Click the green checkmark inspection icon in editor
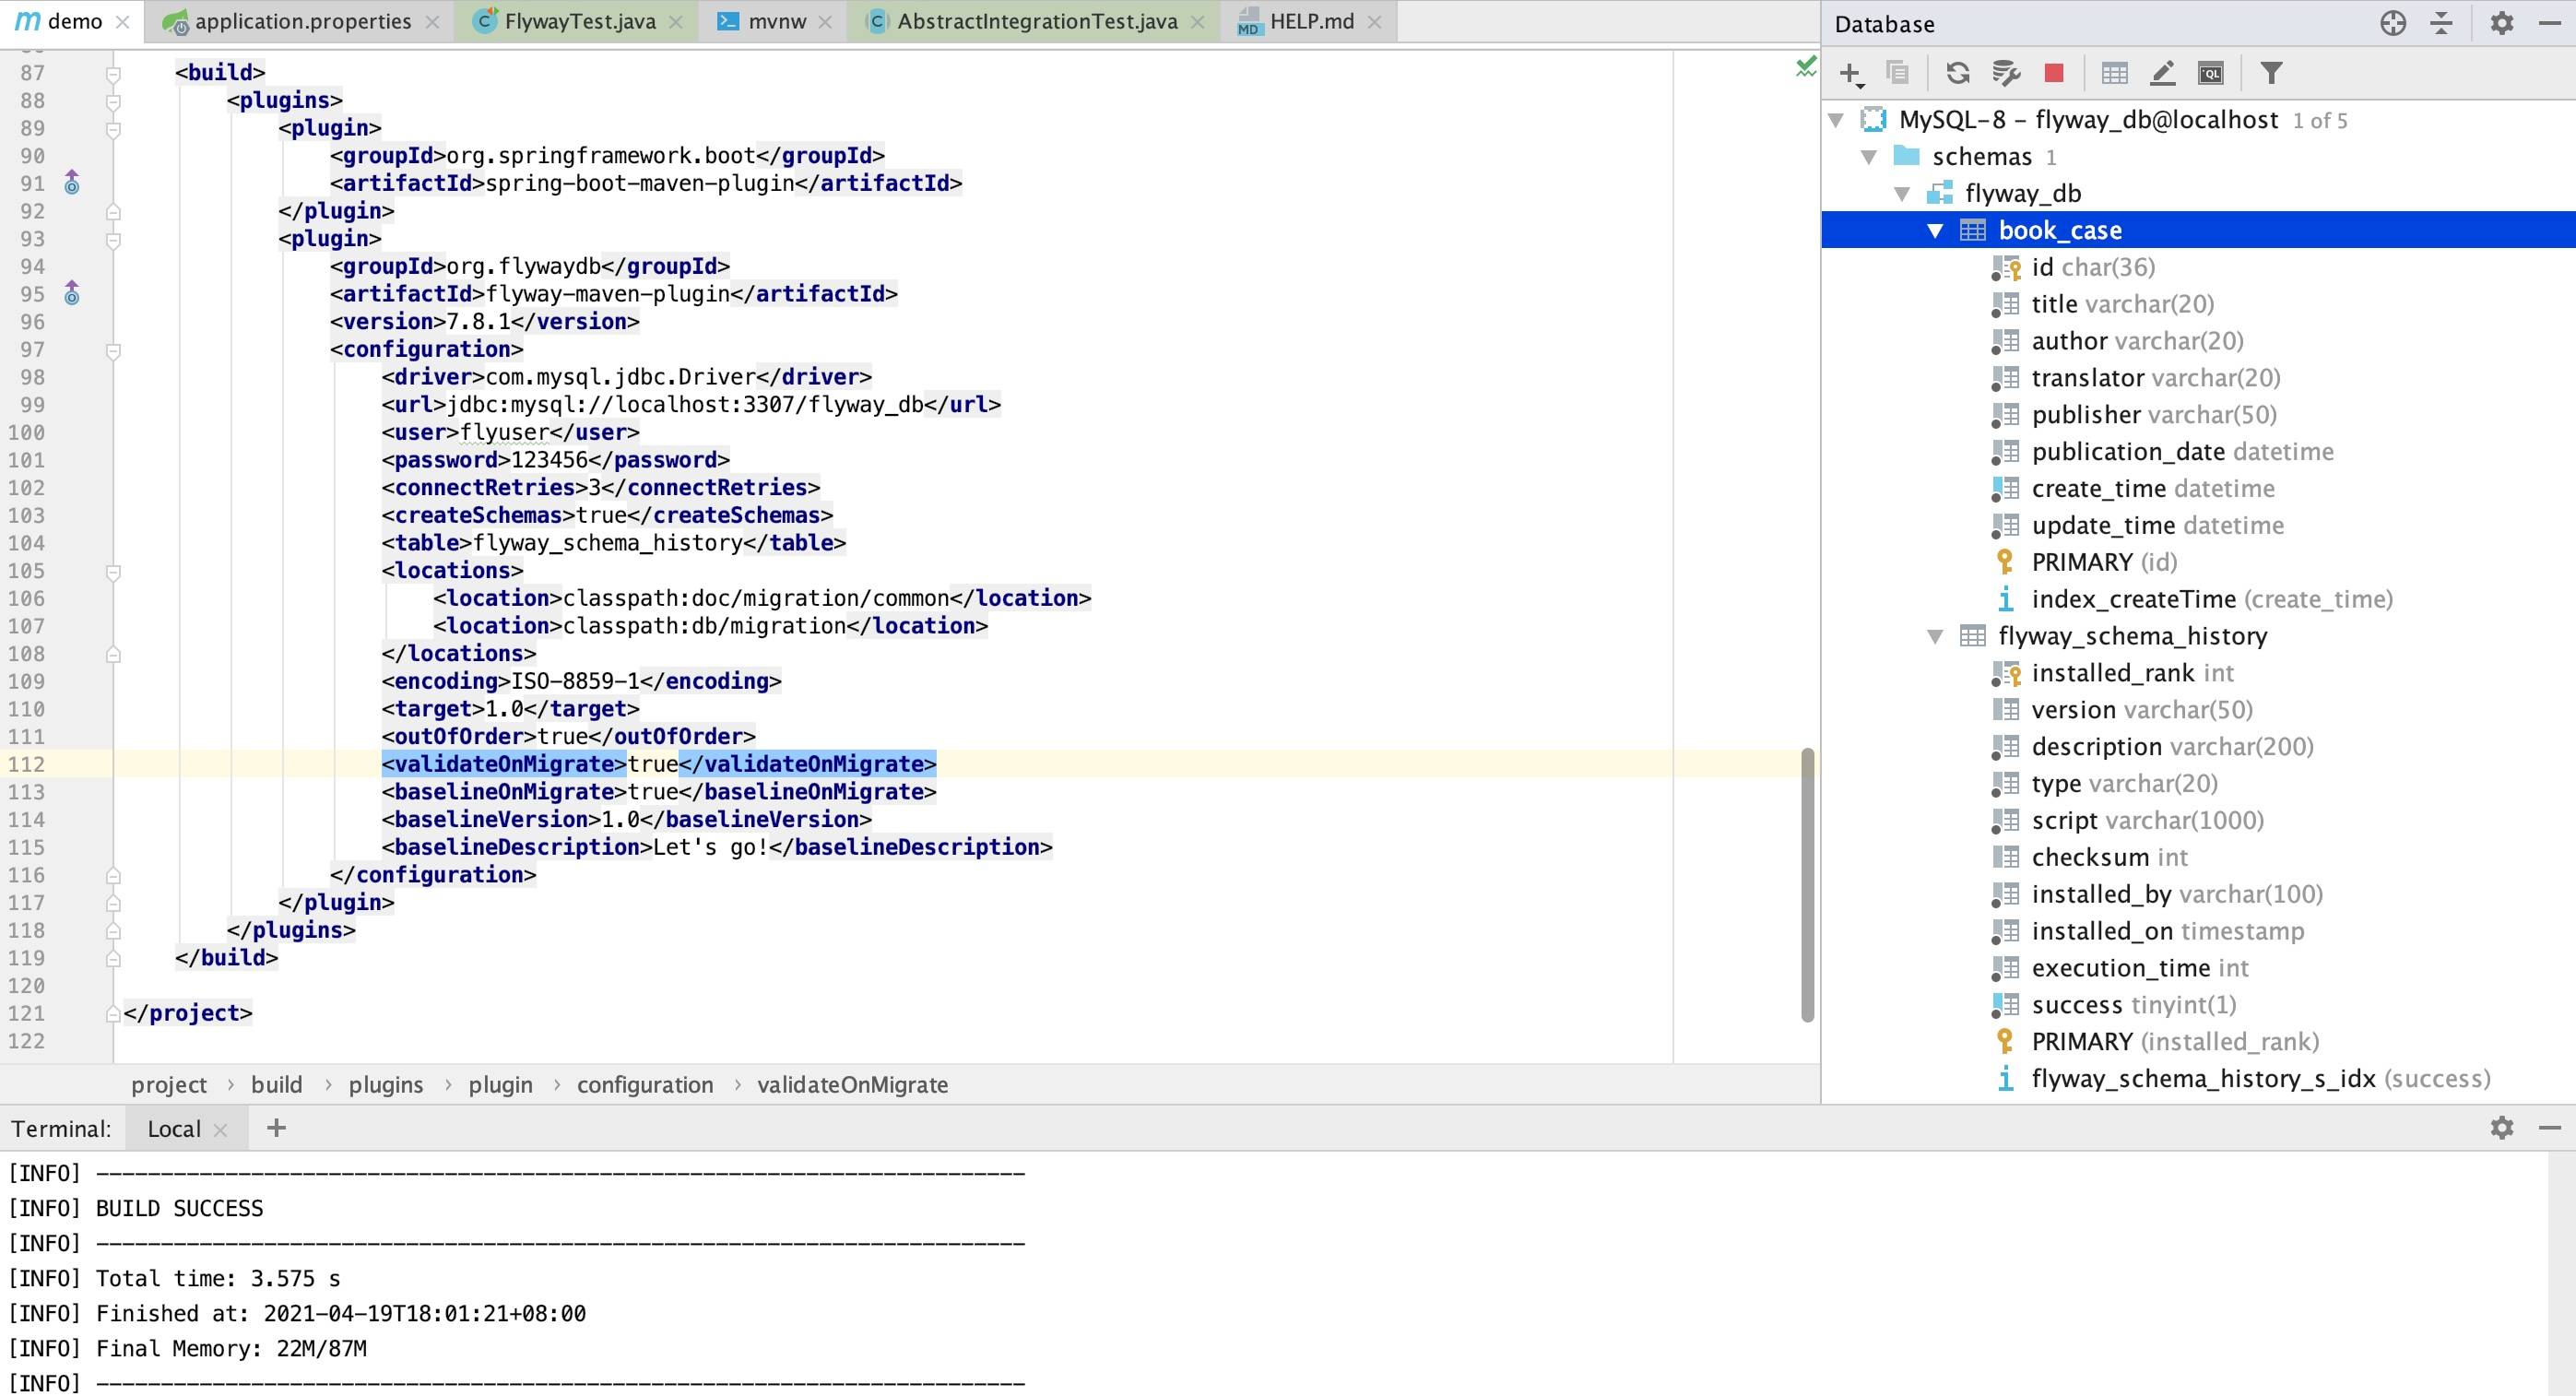 (1806, 67)
